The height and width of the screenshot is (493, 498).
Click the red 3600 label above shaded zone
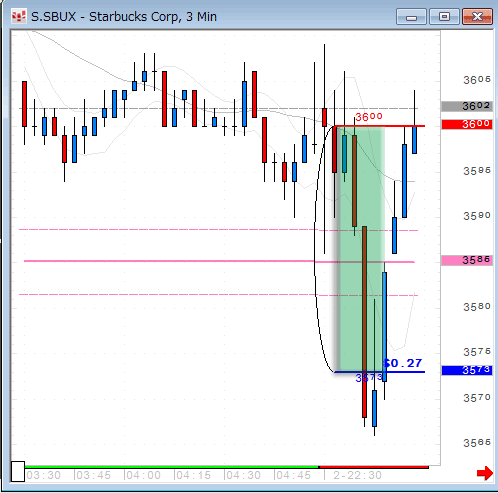click(369, 117)
